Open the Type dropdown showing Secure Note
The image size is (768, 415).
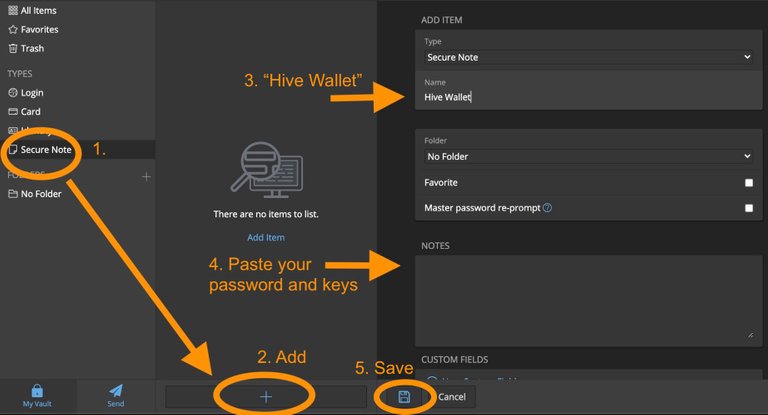click(x=588, y=57)
